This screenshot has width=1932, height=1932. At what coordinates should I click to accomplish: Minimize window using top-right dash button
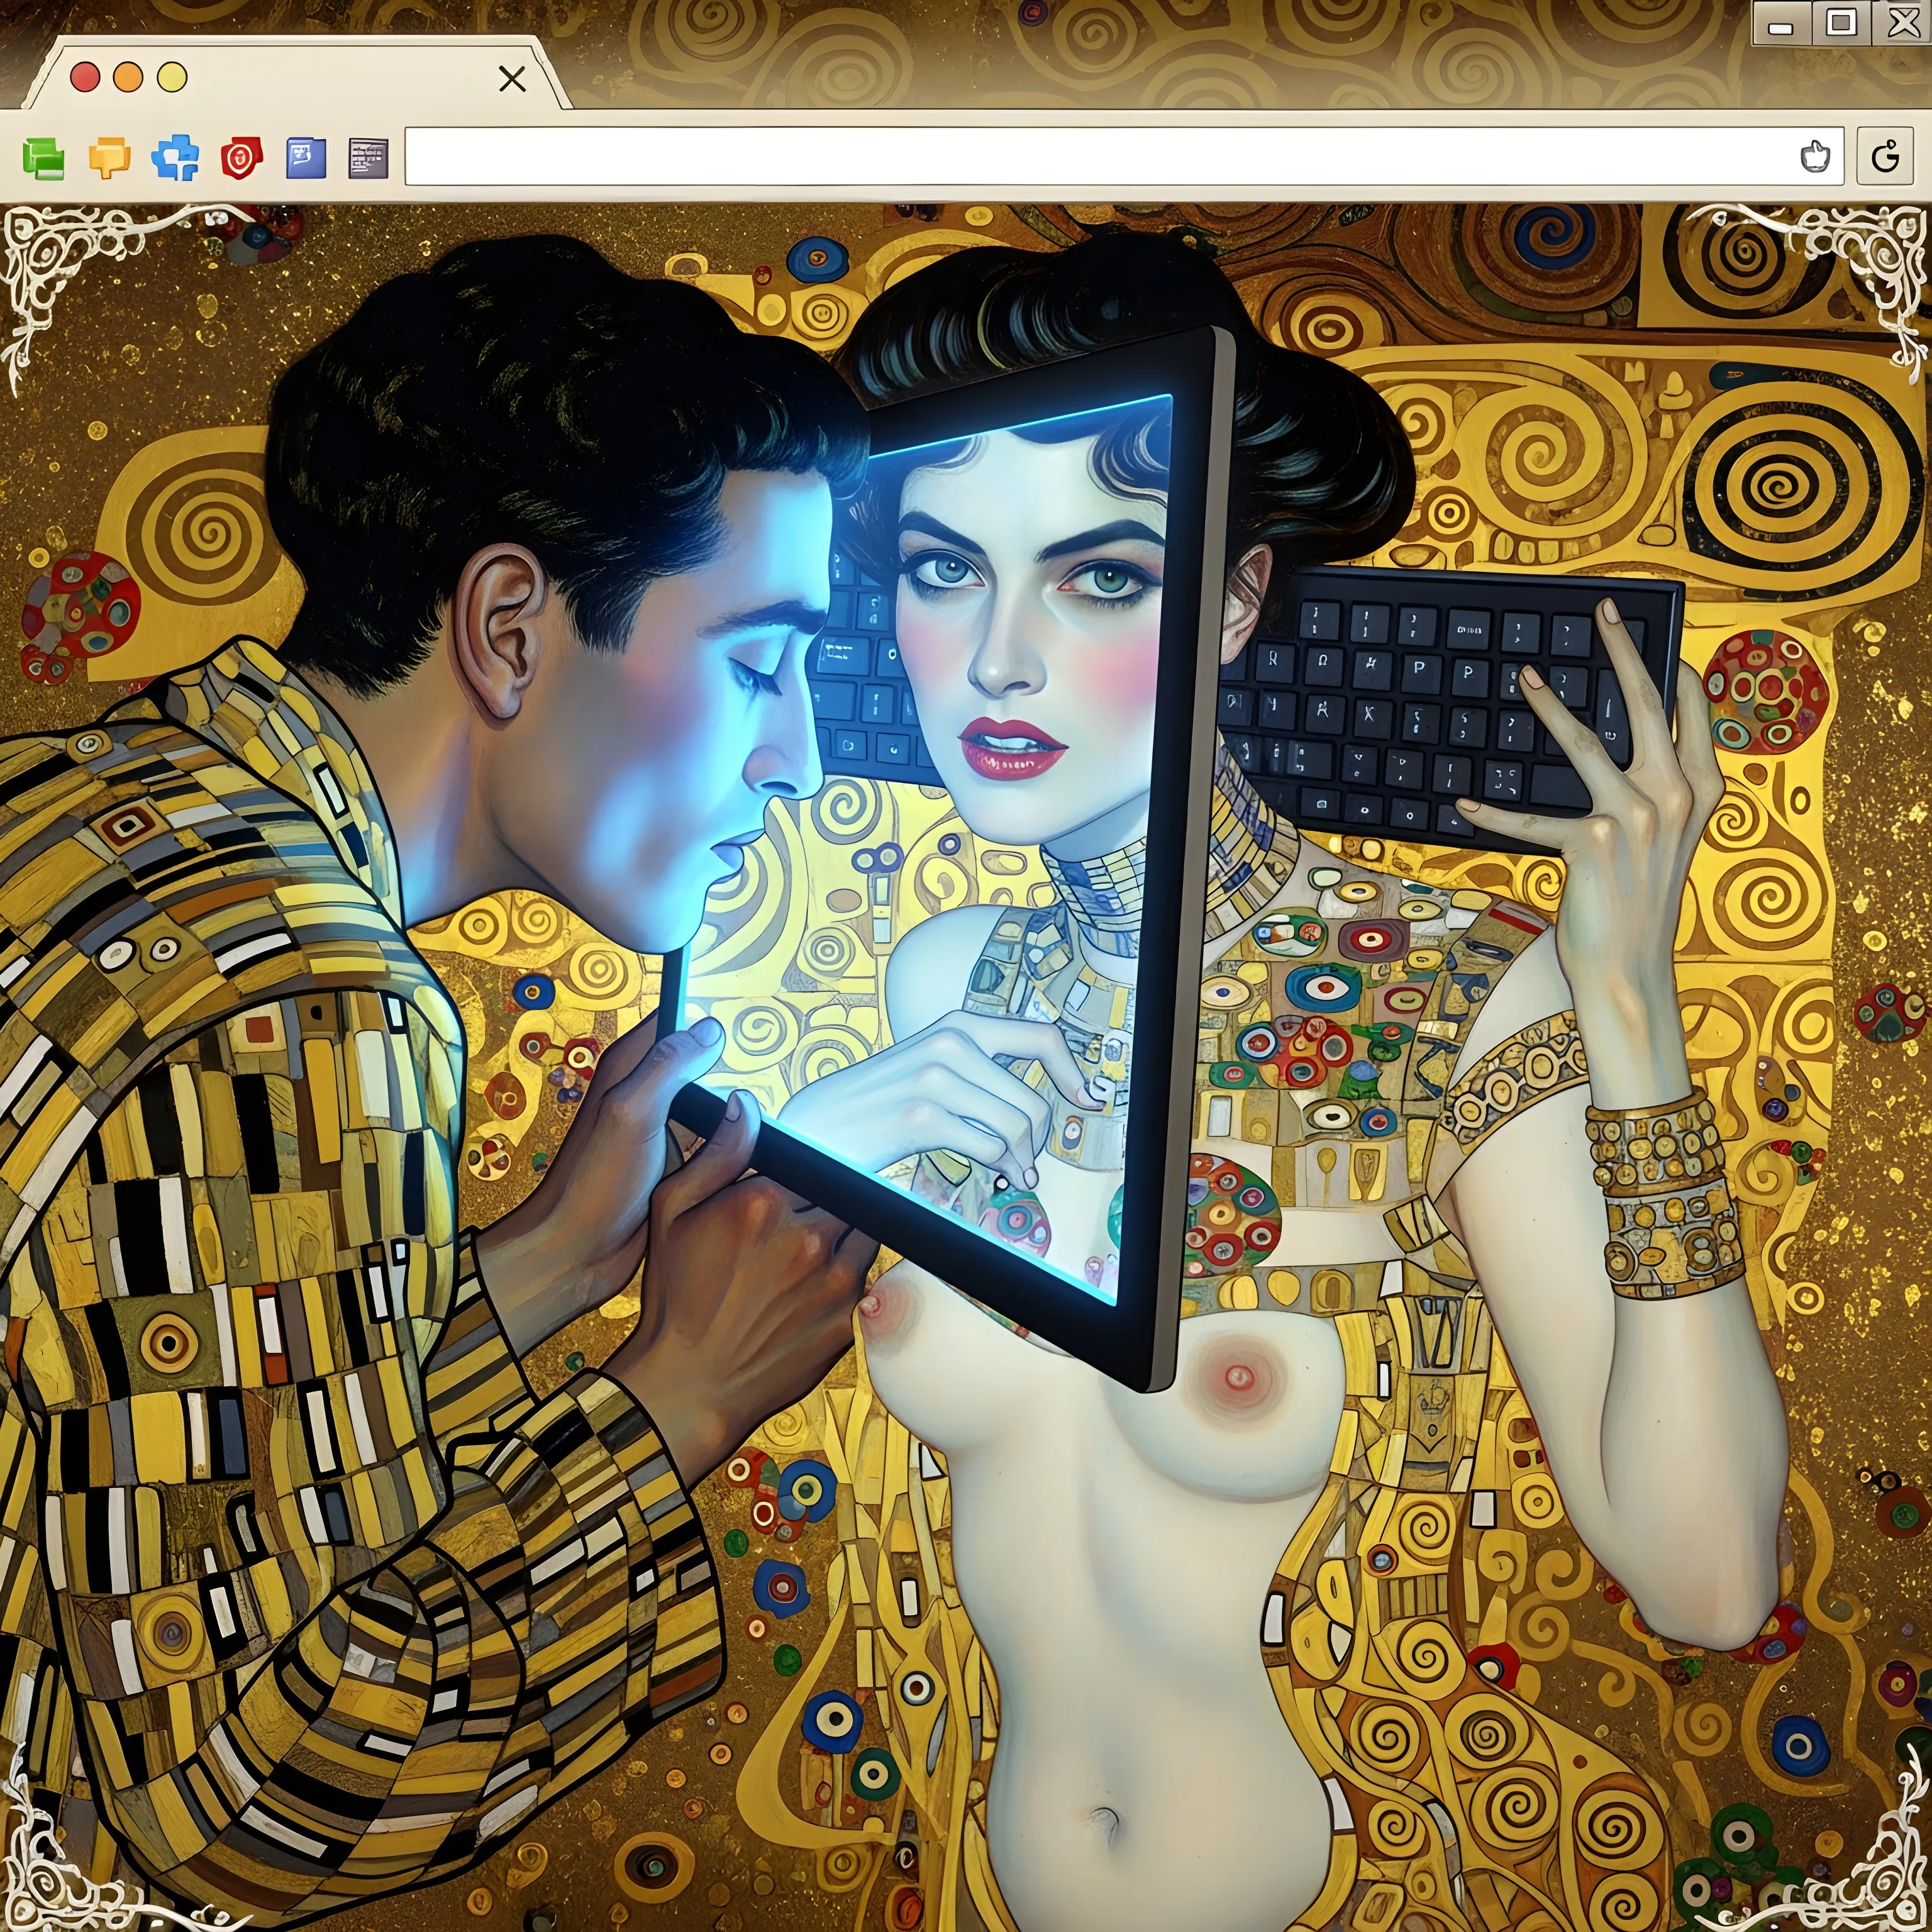point(1780,25)
